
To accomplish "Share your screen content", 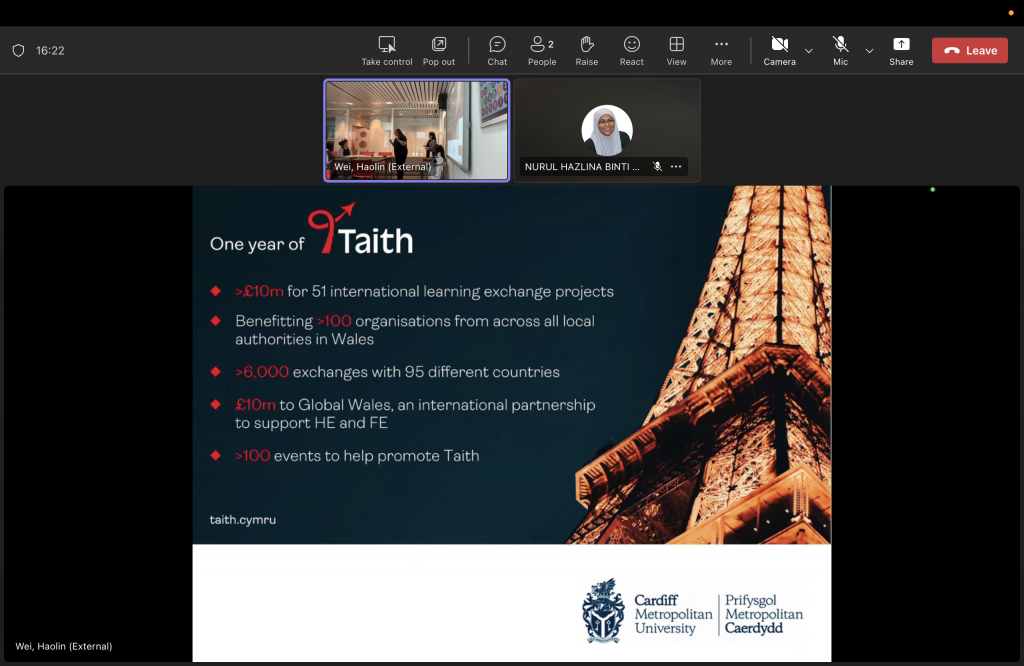I will click(x=901, y=51).
